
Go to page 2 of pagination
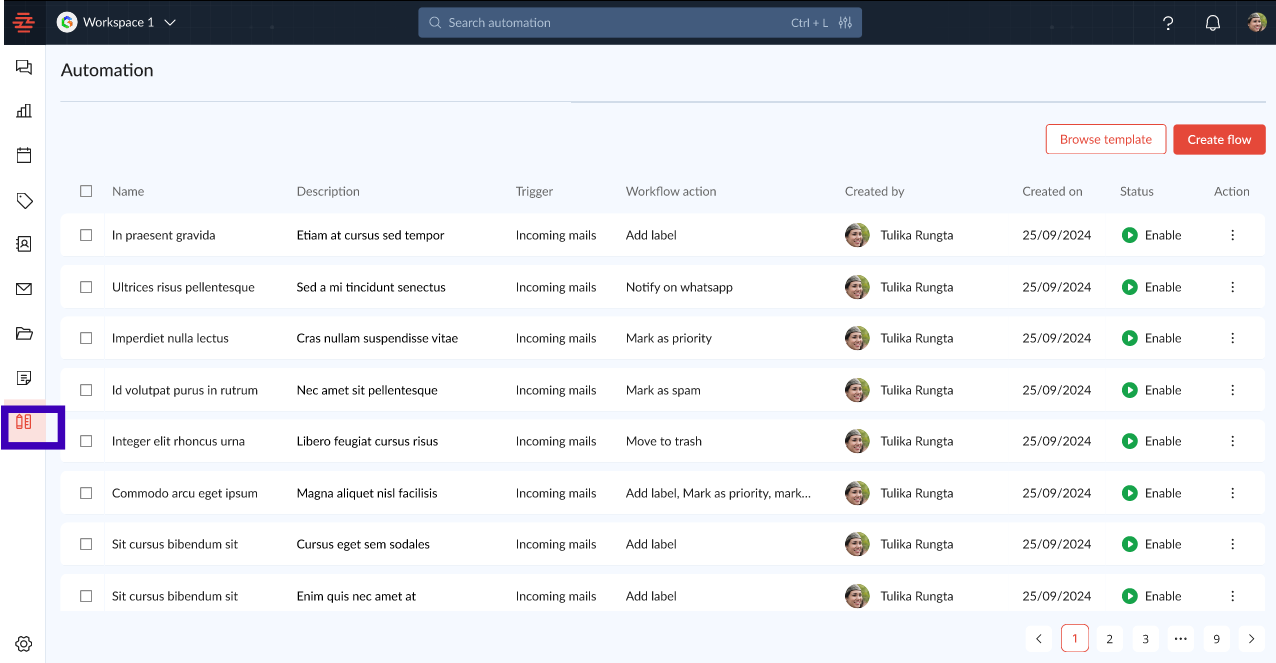pyautogui.click(x=1109, y=639)
